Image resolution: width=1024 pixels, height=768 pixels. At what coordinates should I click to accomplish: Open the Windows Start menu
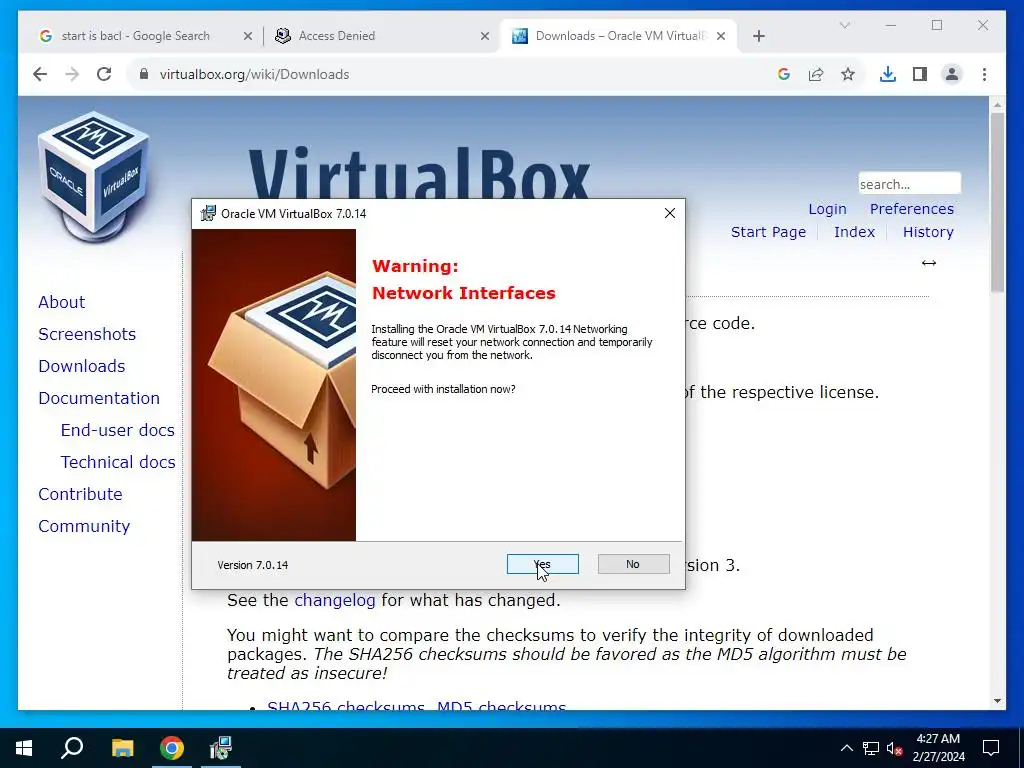pyautogui.click(x=24, y=748)
